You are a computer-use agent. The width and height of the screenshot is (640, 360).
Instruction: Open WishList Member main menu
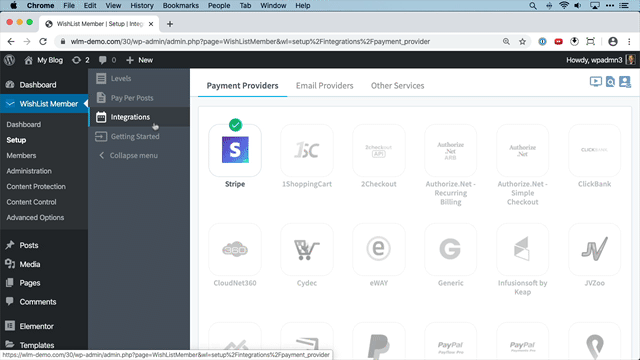click(x=44, y=104)
